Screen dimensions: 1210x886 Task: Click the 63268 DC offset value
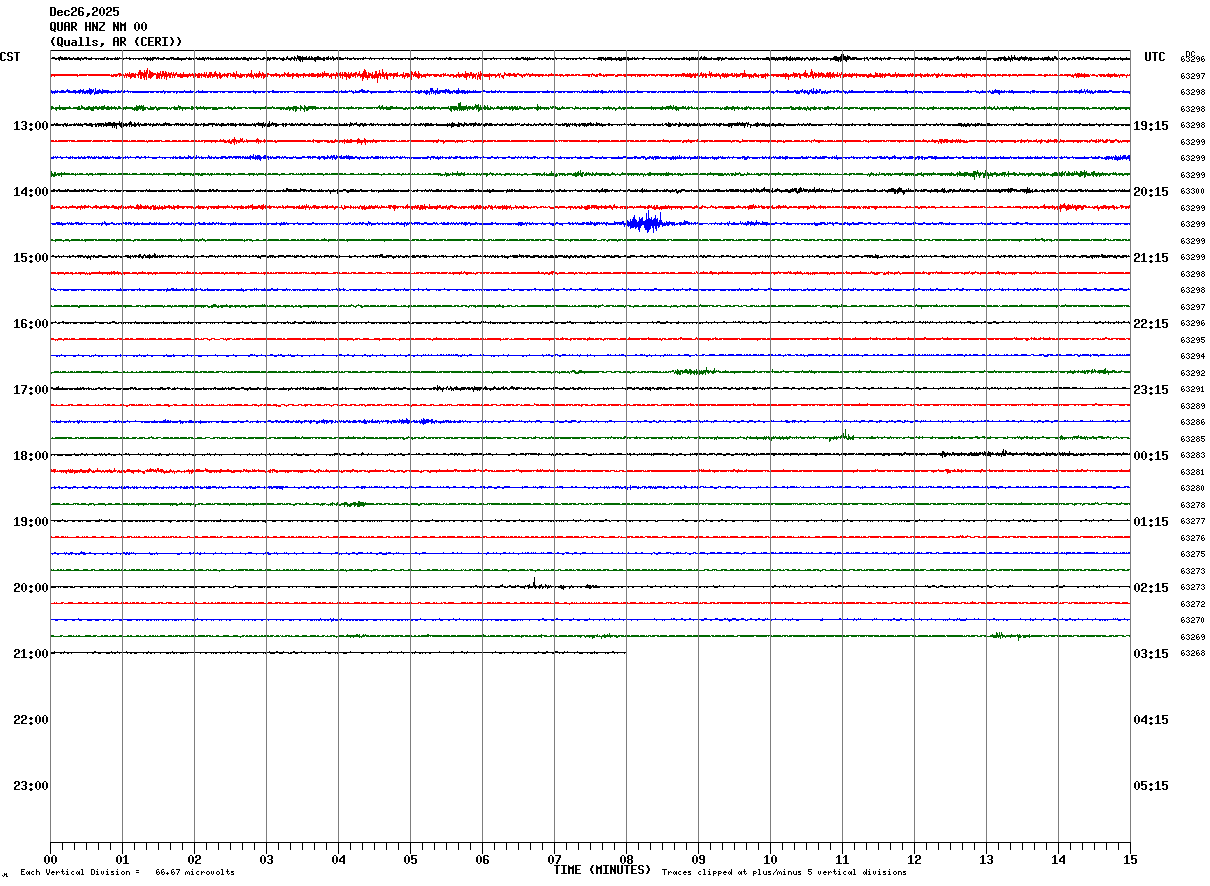click(x=1193, y=653)
